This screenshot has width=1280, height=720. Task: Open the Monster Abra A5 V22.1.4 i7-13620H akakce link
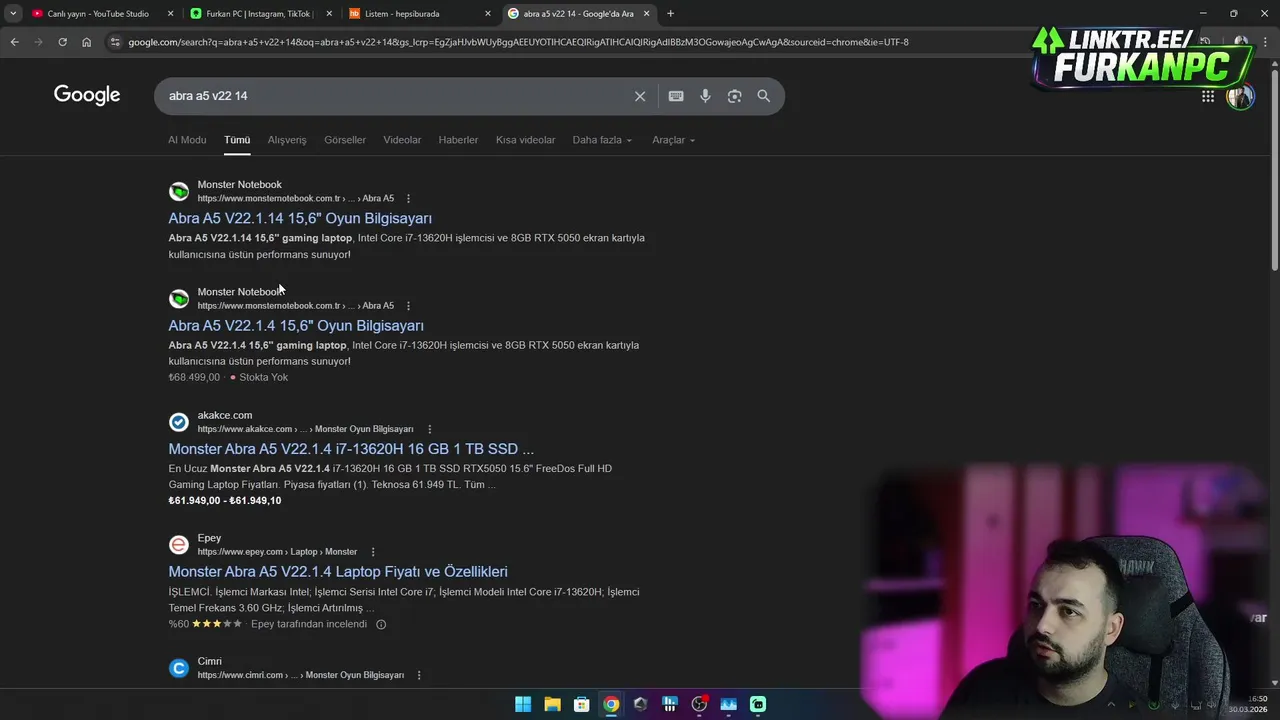[x=351, y=449]
